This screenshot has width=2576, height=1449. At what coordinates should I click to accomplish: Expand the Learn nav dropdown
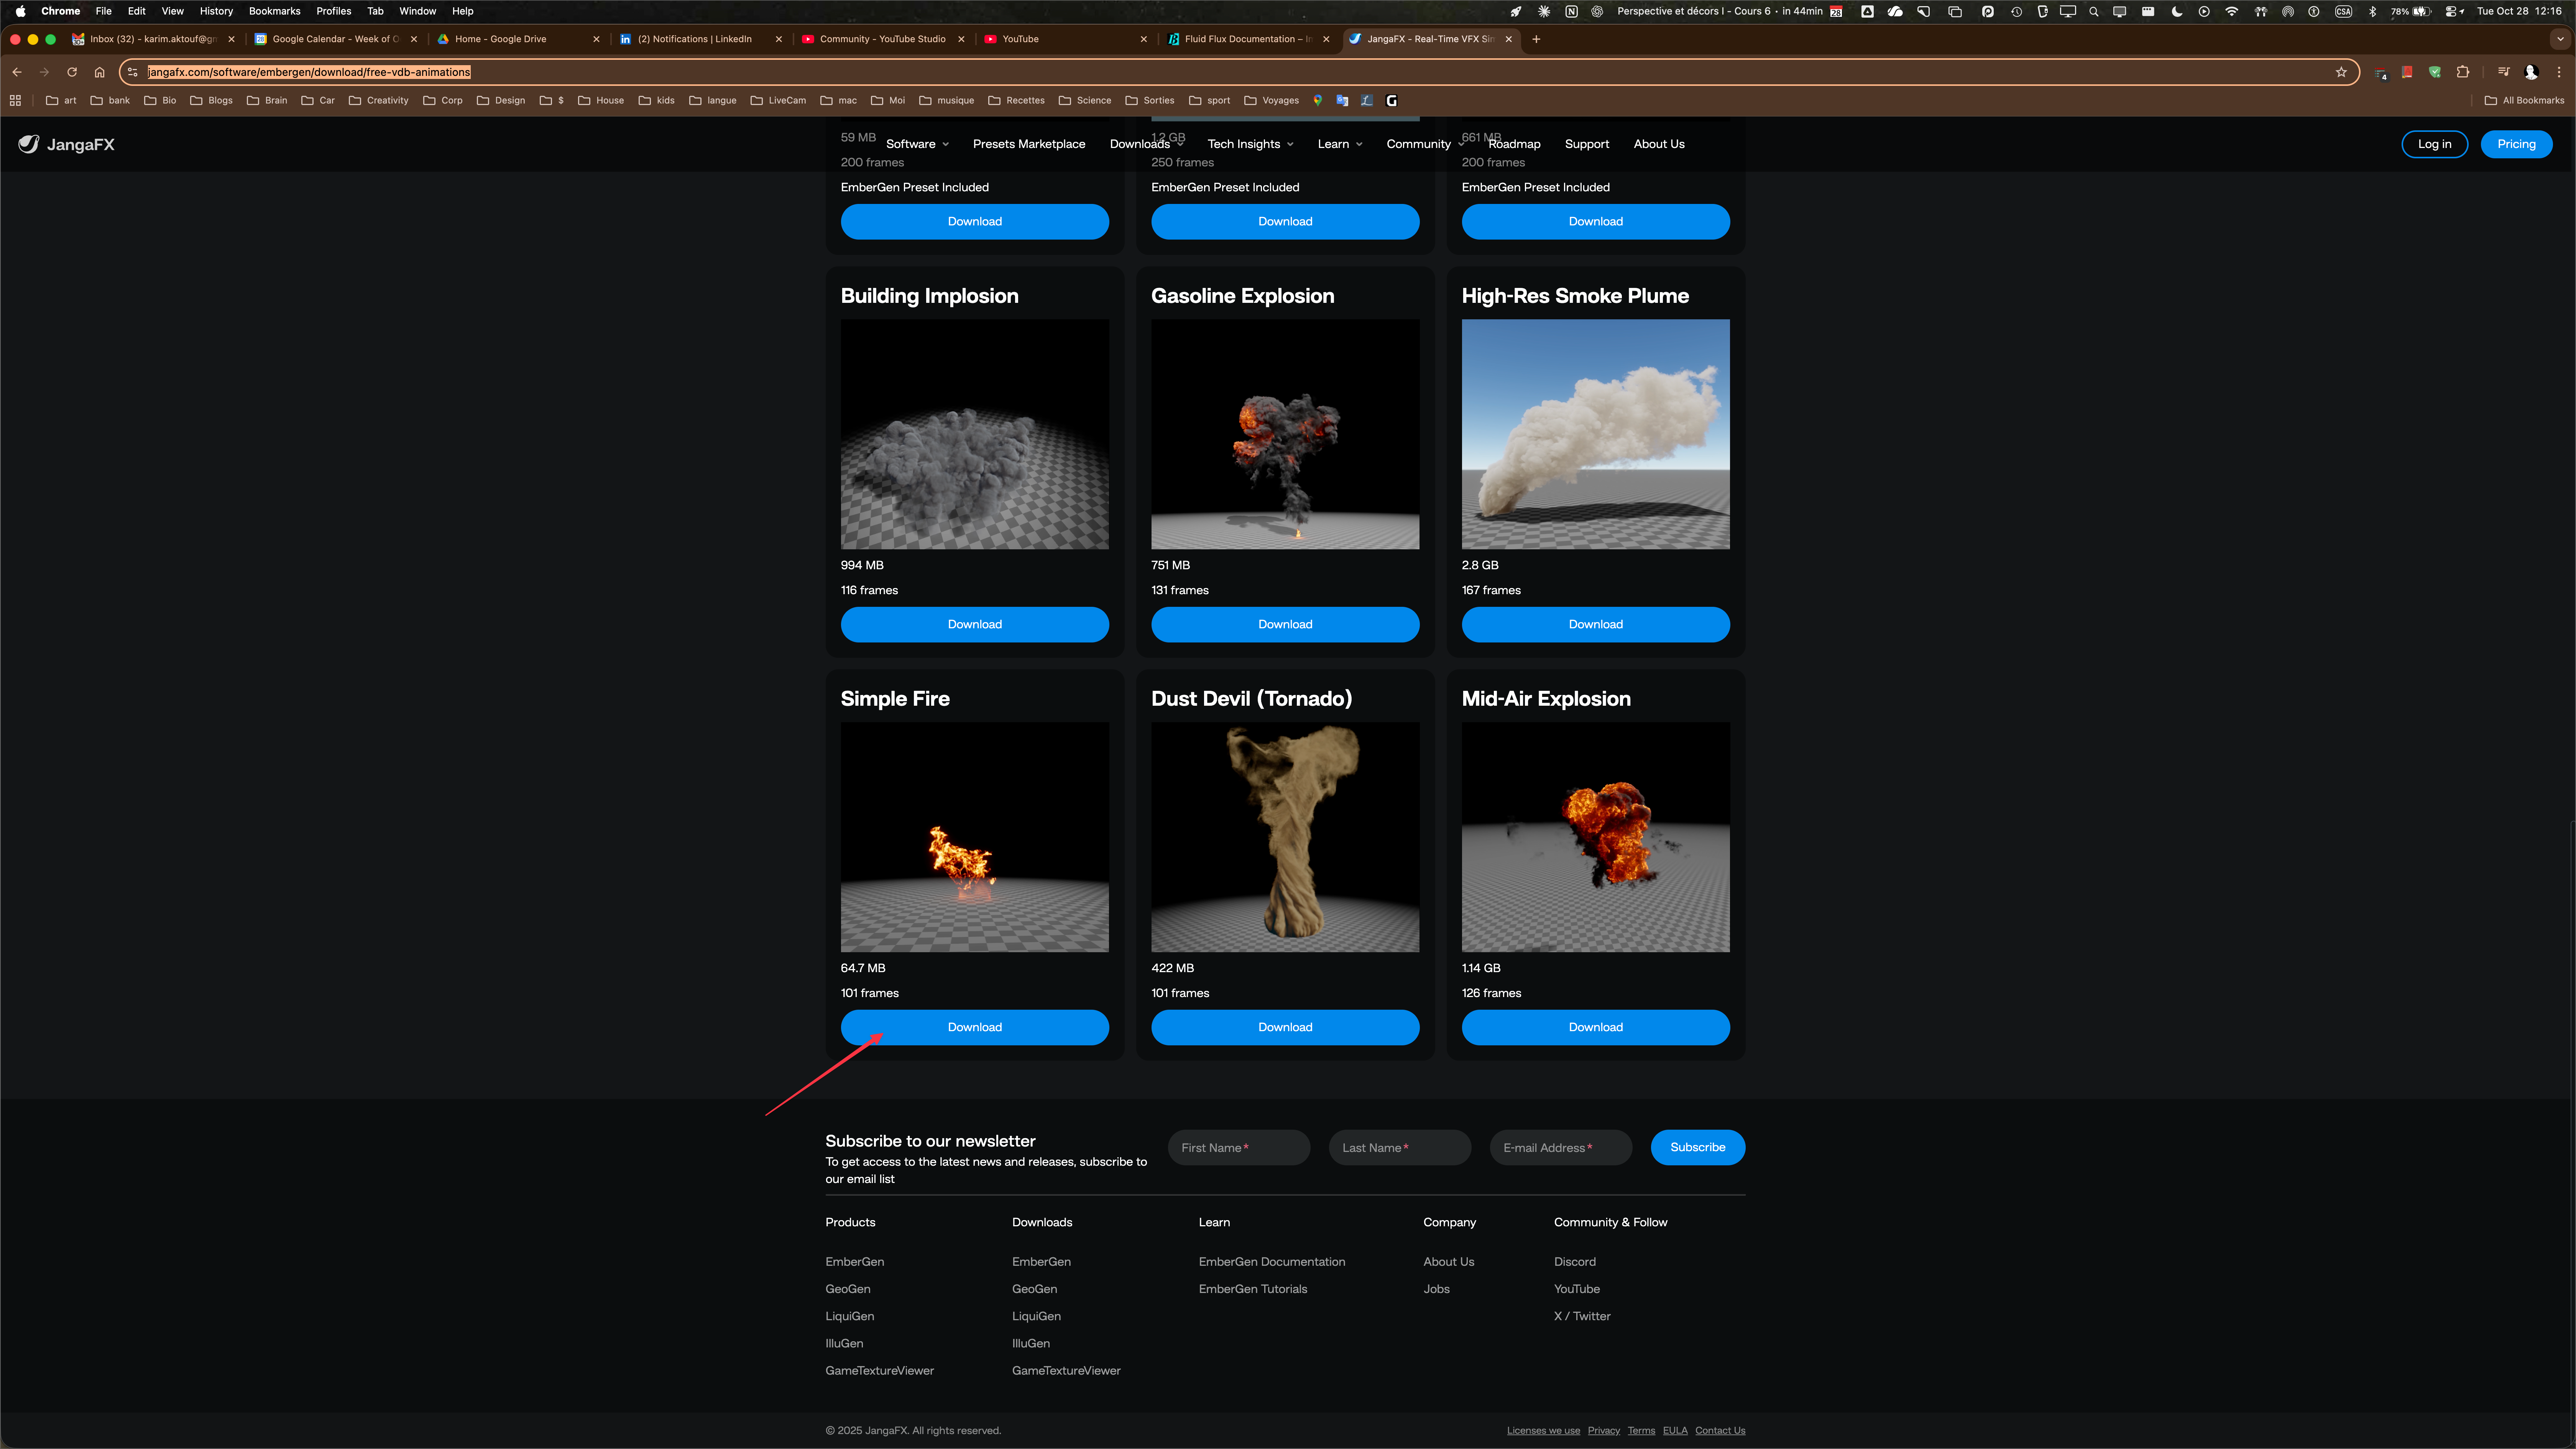click(1340, 144)
